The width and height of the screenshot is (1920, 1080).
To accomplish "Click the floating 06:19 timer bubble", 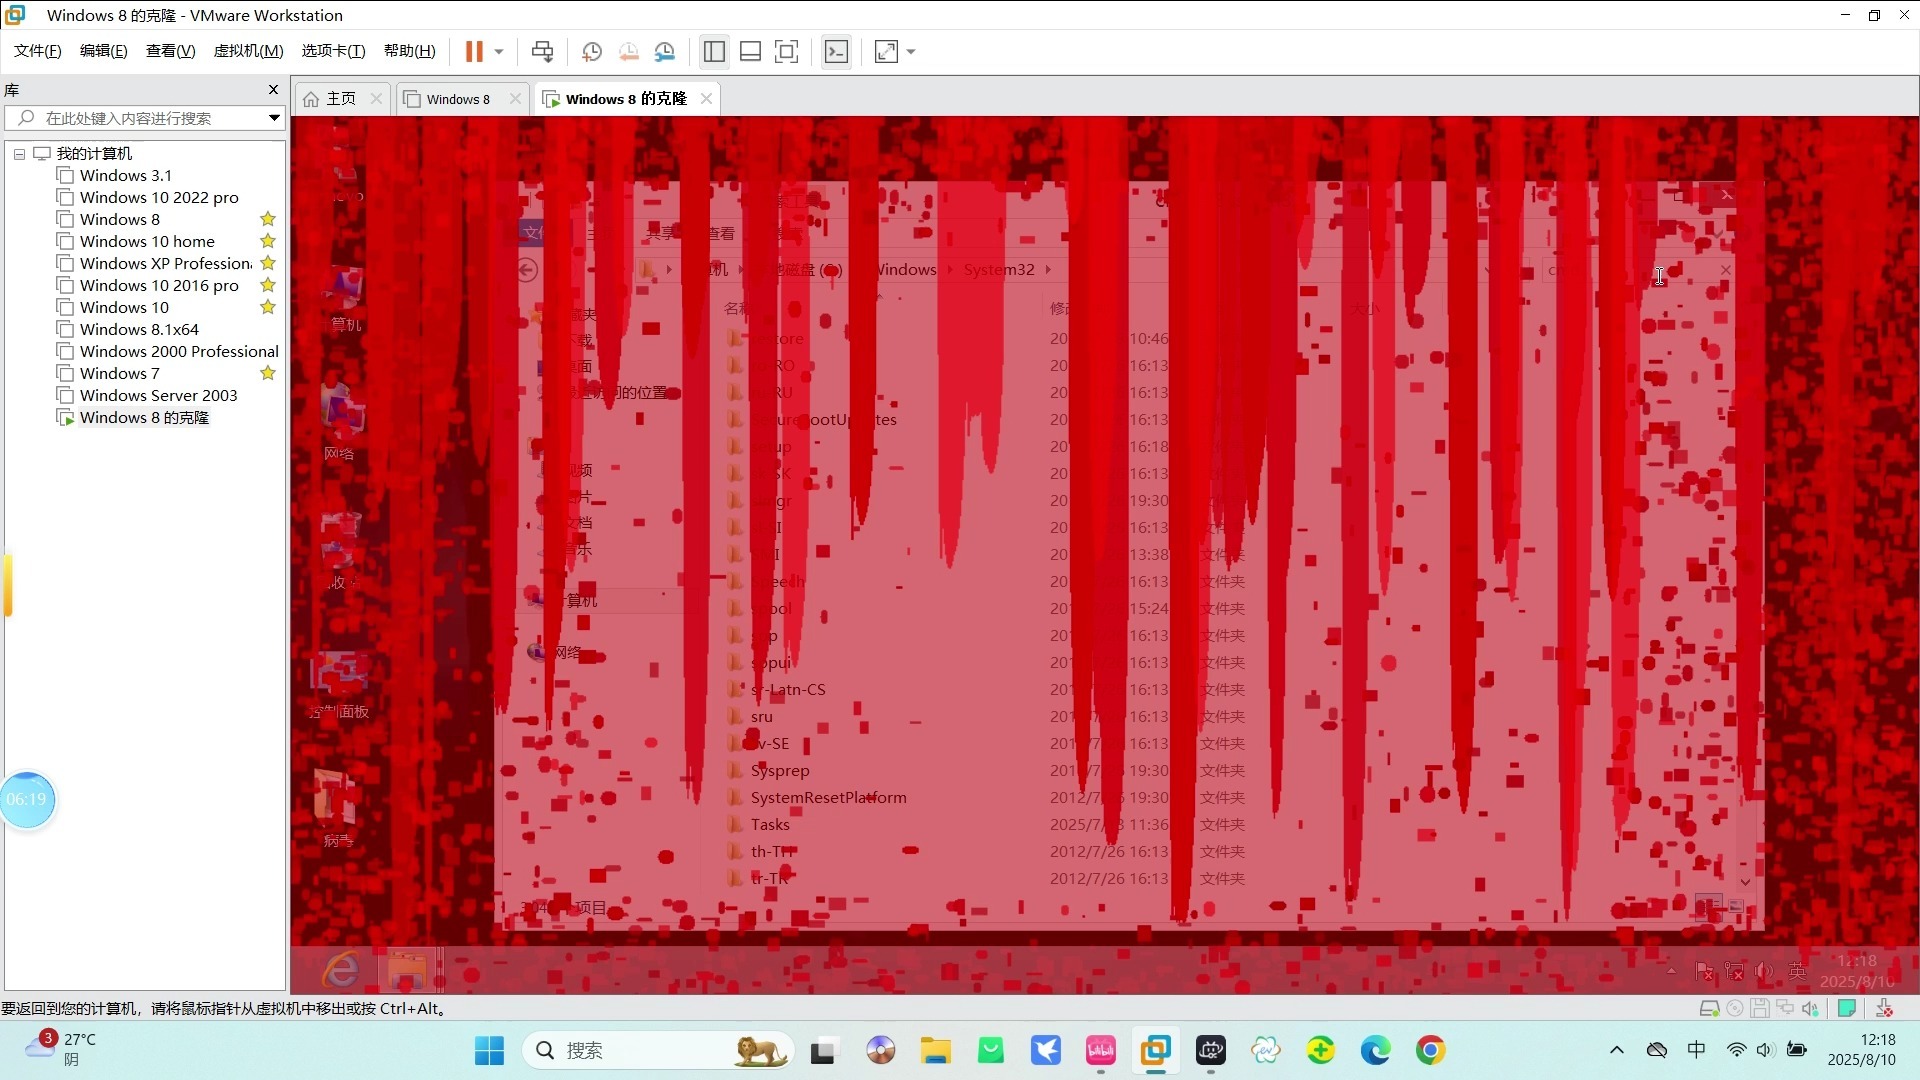I will click(x=27, y=799).
